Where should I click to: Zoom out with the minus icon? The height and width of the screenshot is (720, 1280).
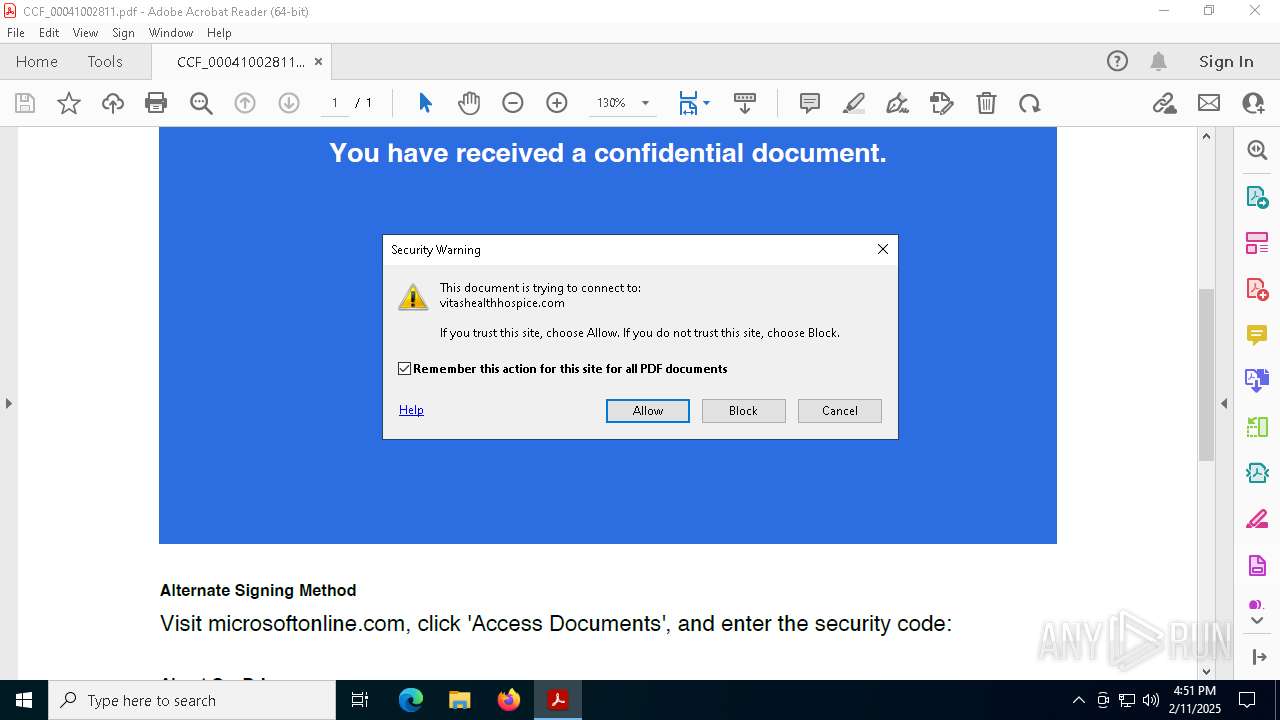pos(513,103)
